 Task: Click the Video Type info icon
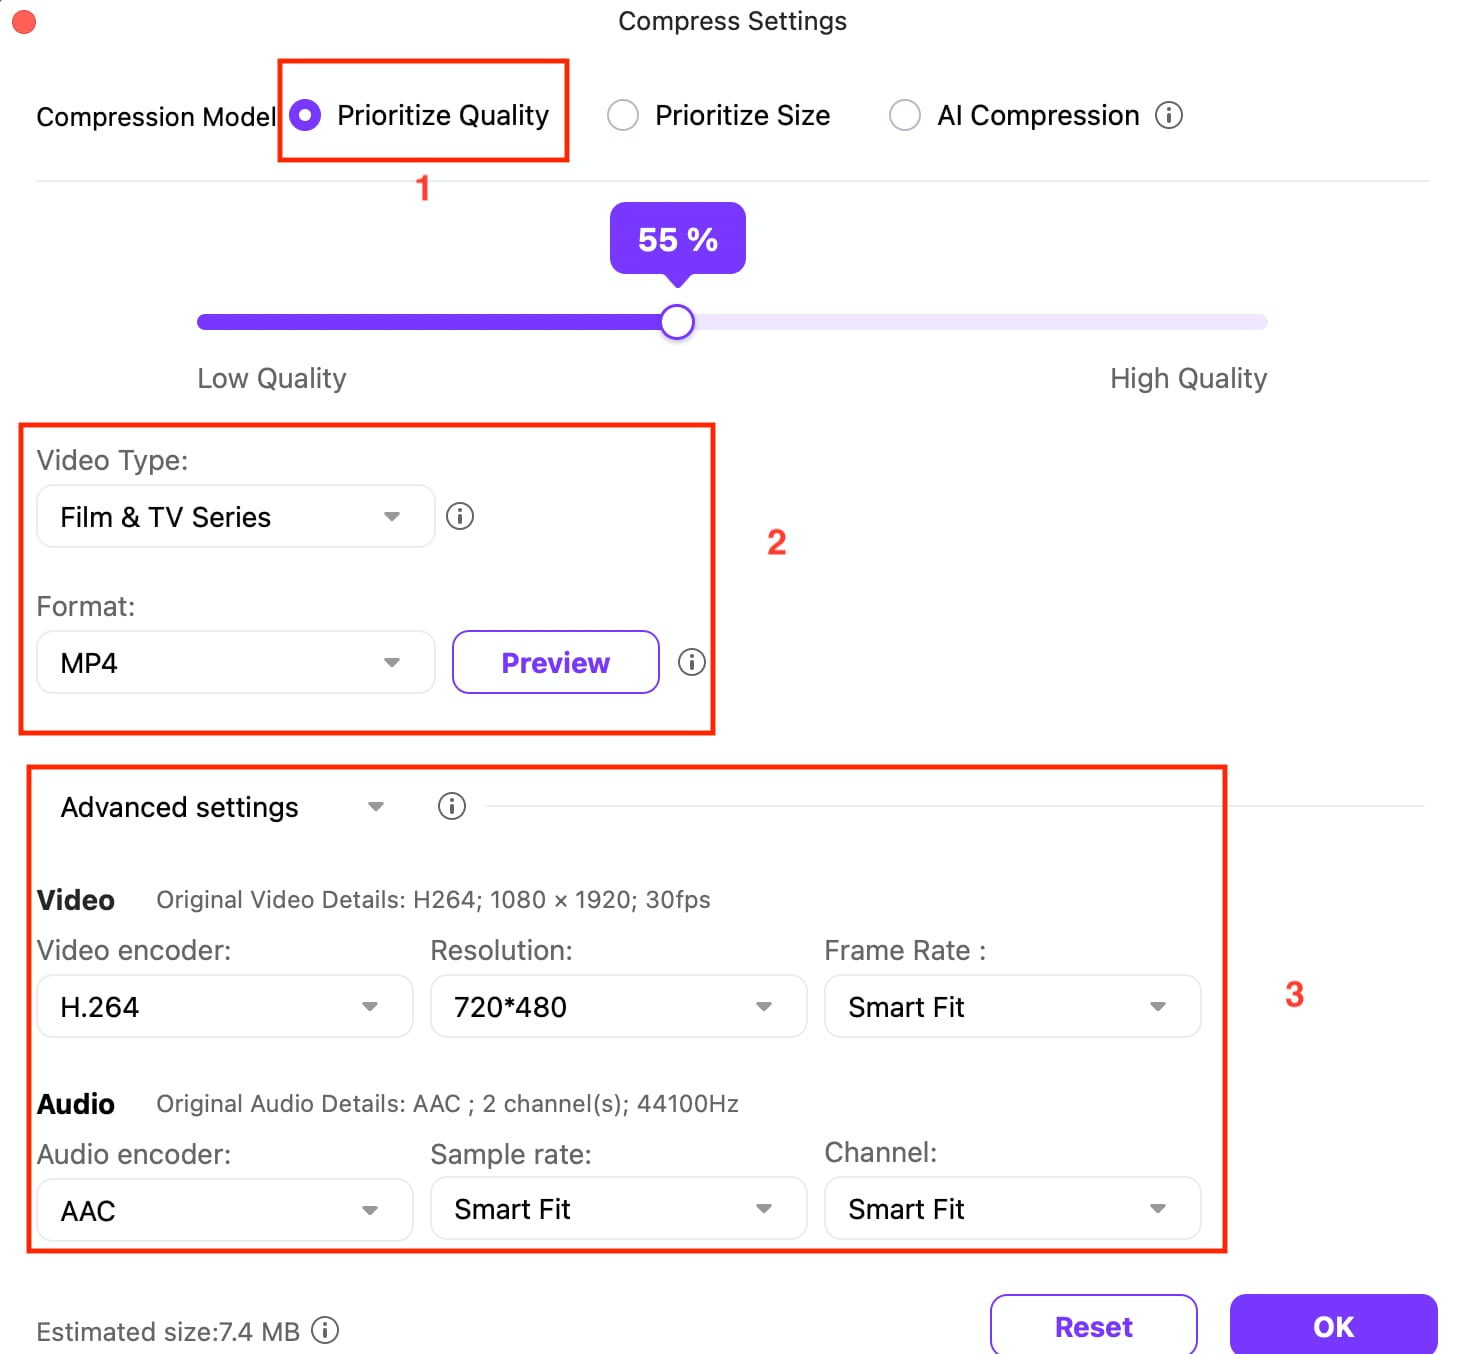coord(459,516)
